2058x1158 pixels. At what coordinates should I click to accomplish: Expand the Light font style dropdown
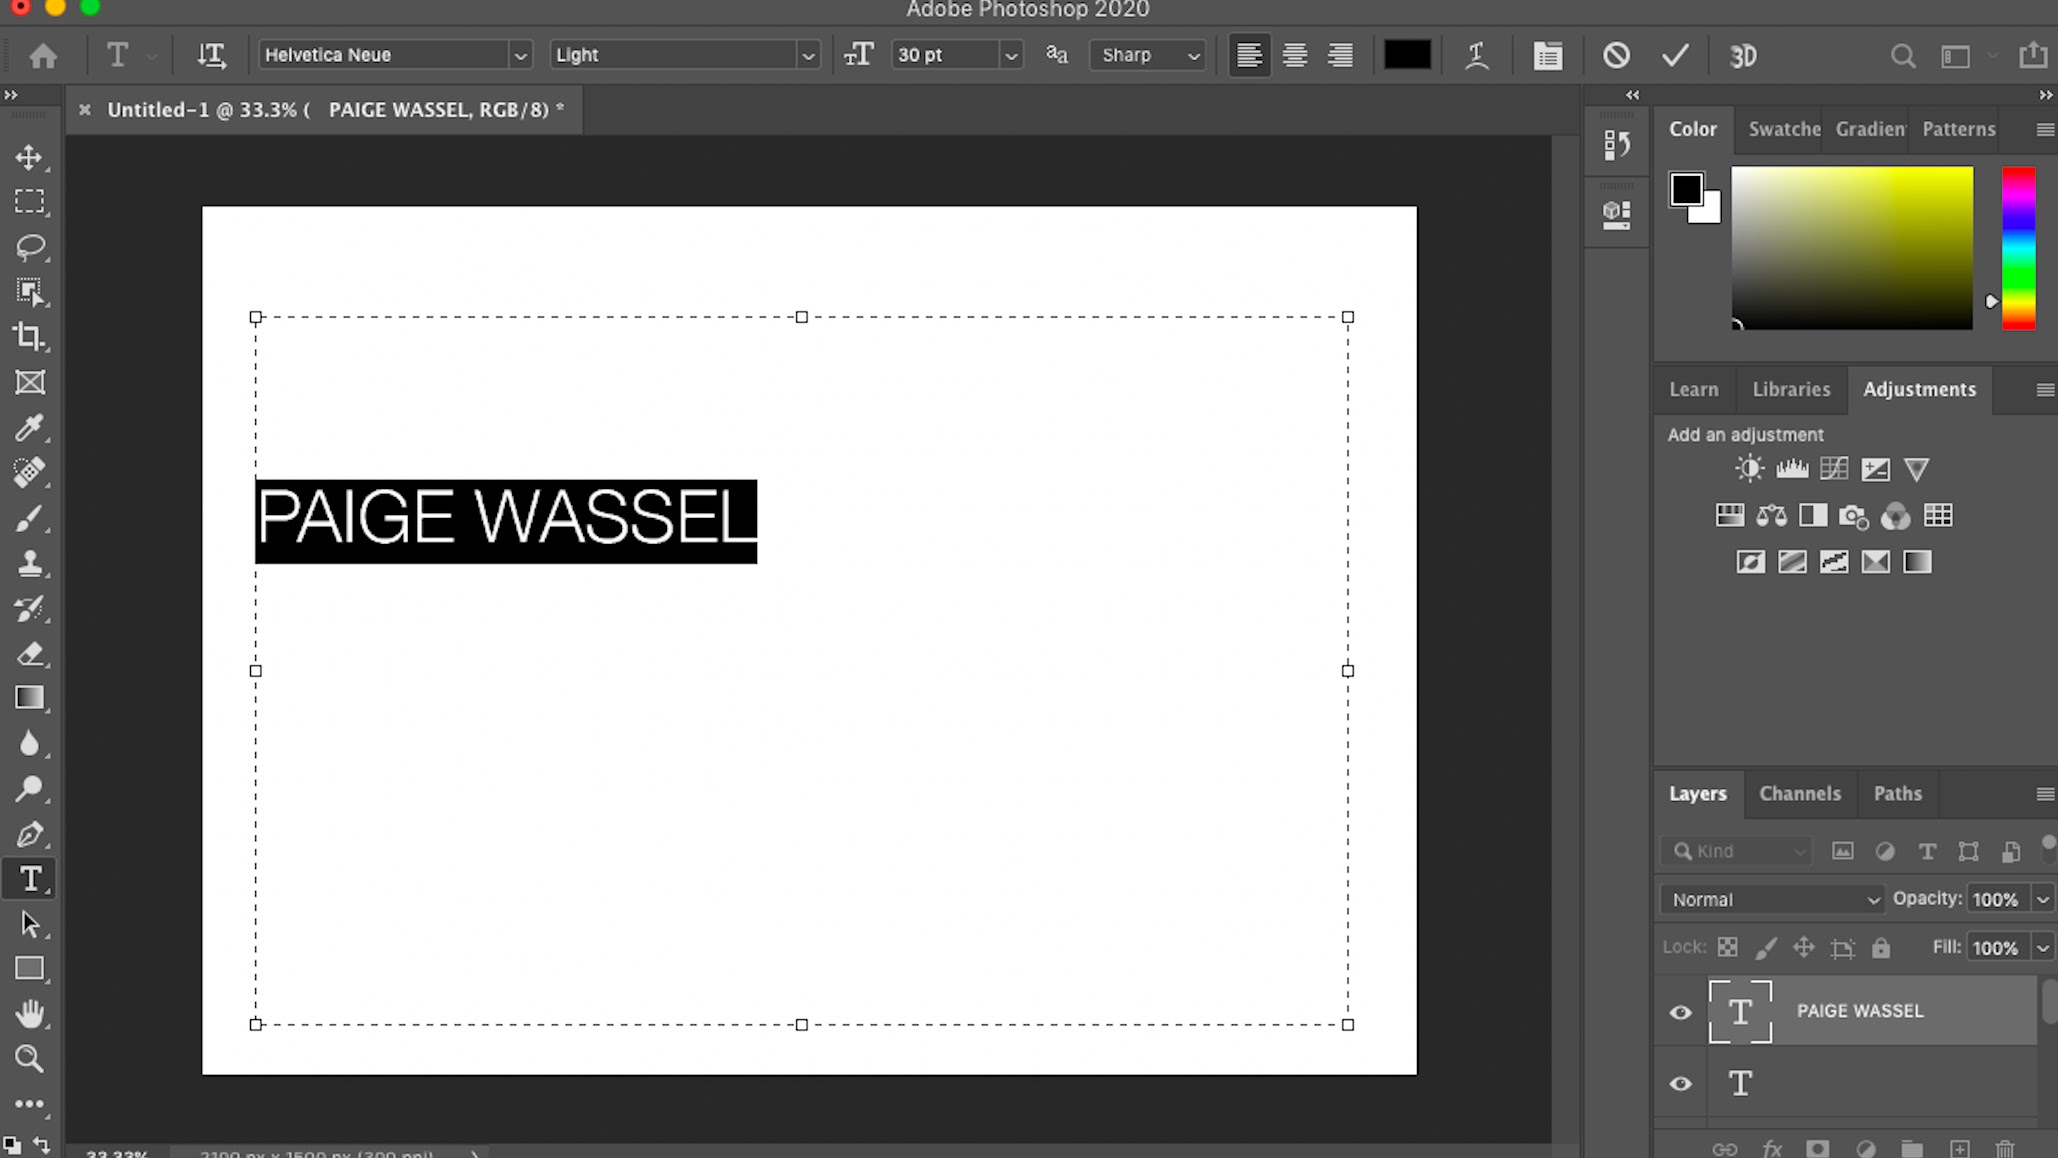(808, 56)
